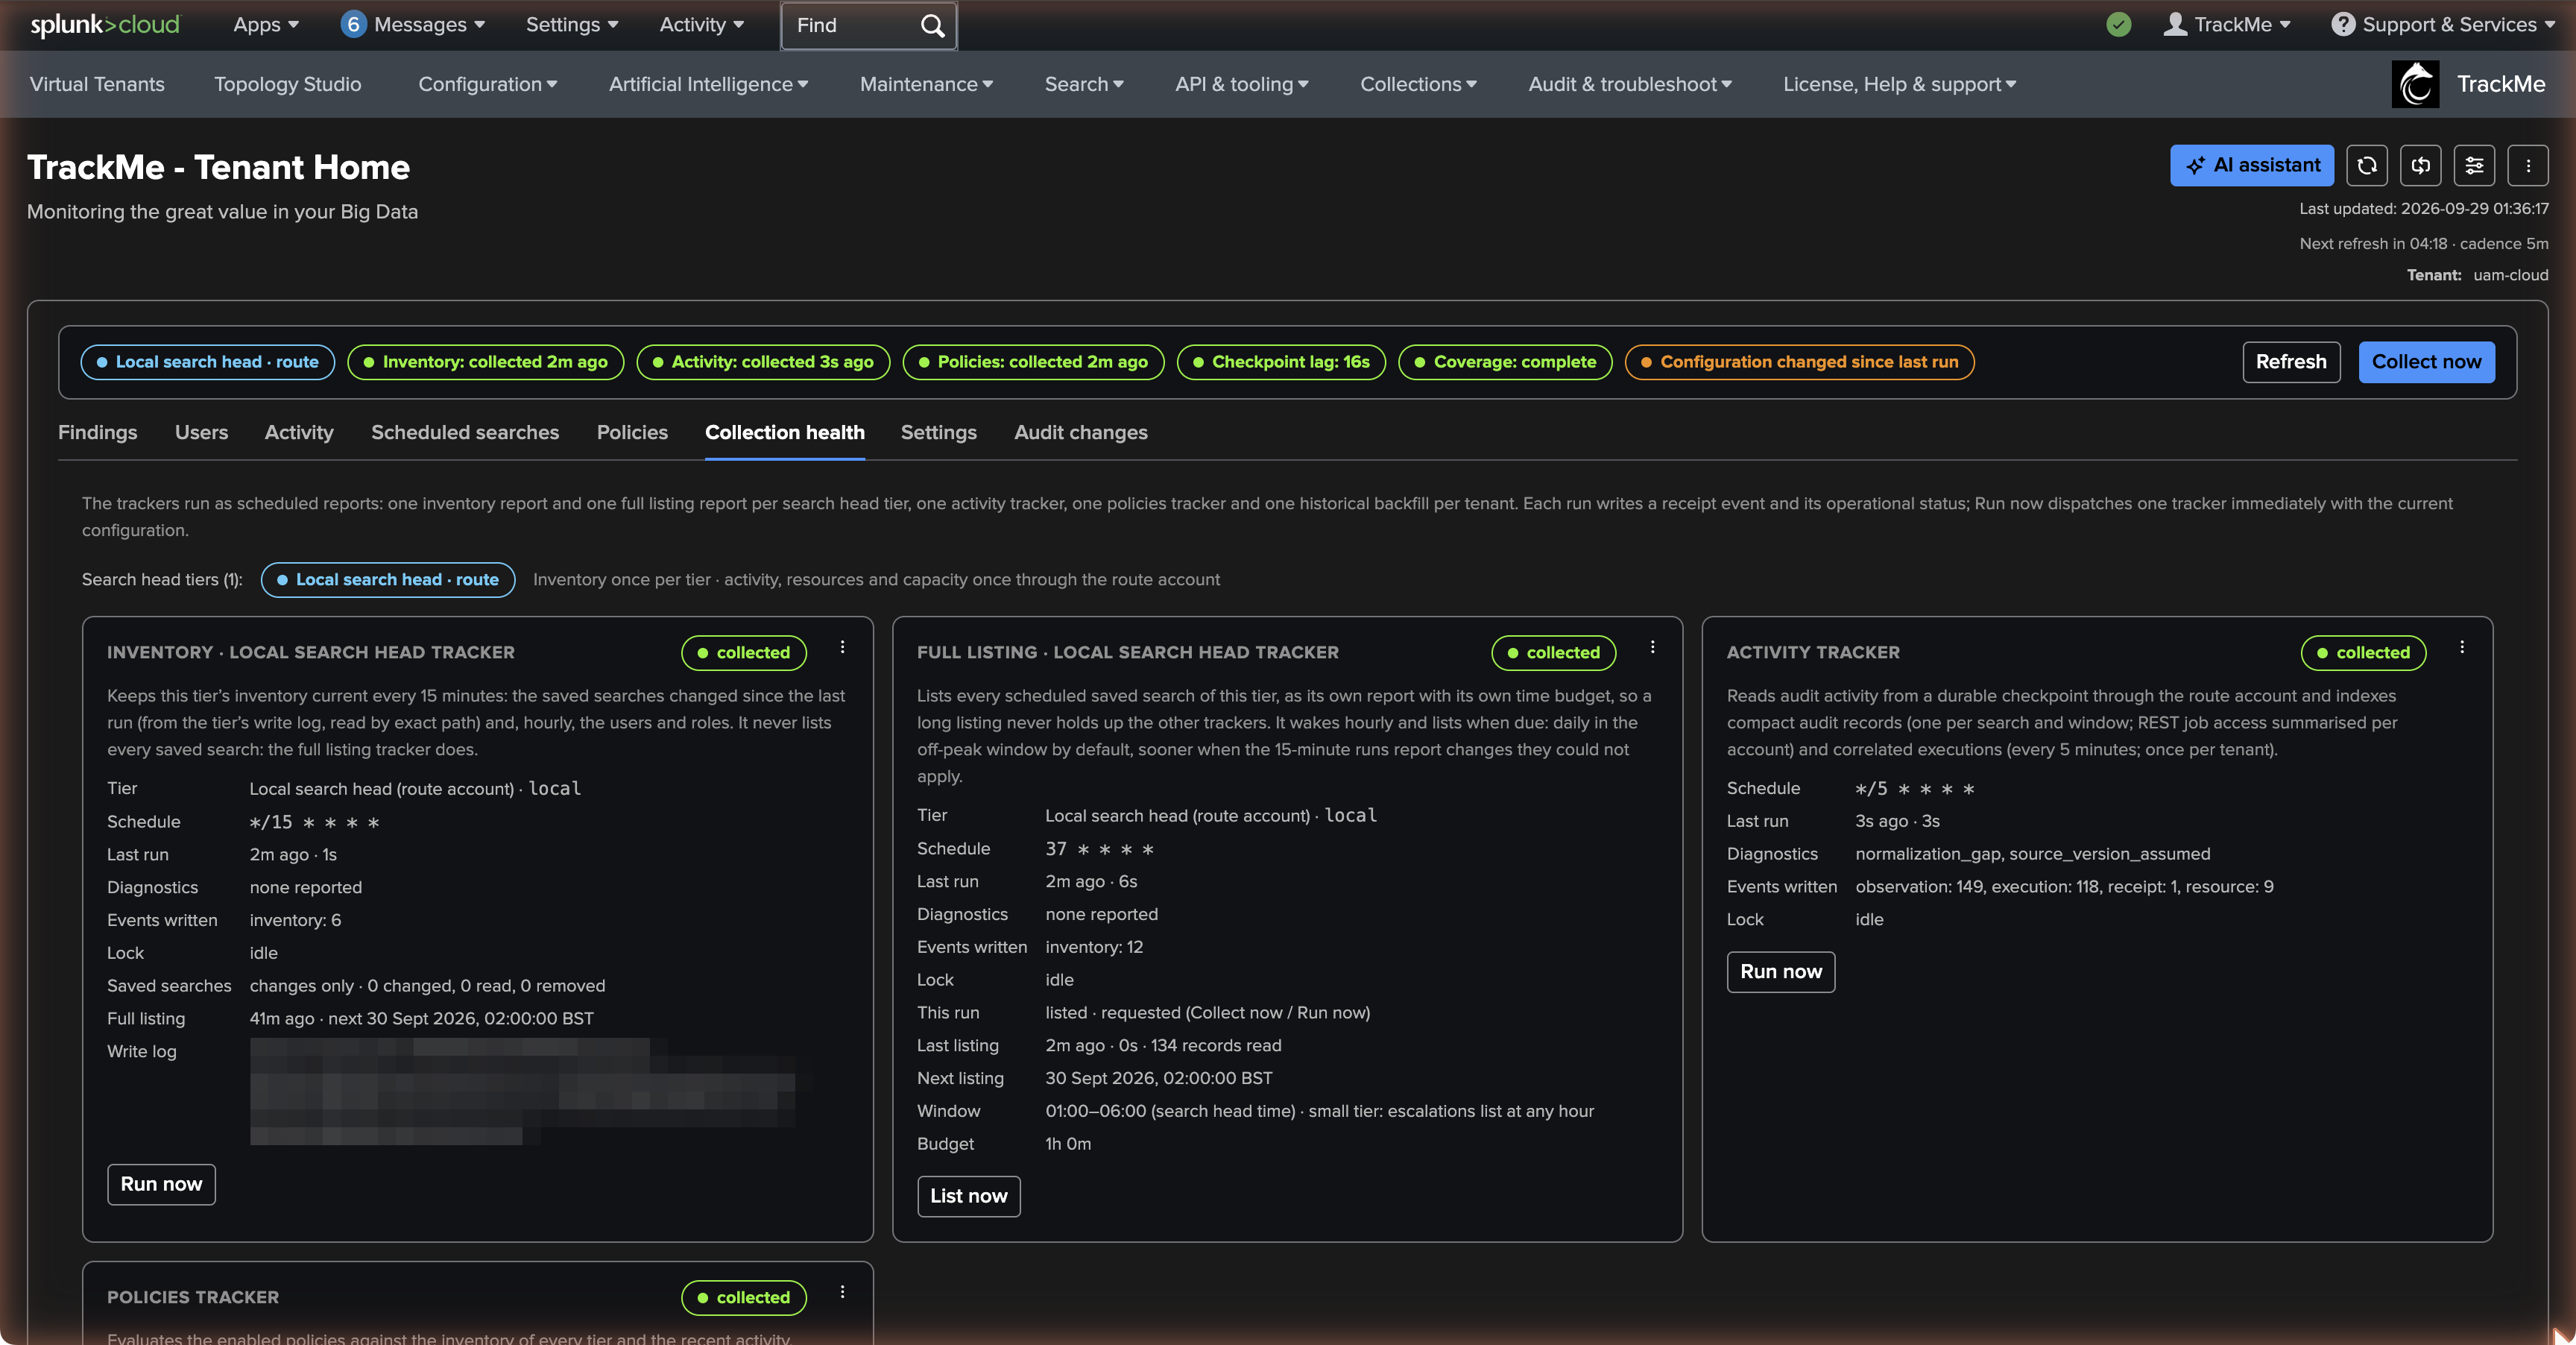Open the Settings dropdown in the Splunk top bar
2576x1345 pixels.
572,25
